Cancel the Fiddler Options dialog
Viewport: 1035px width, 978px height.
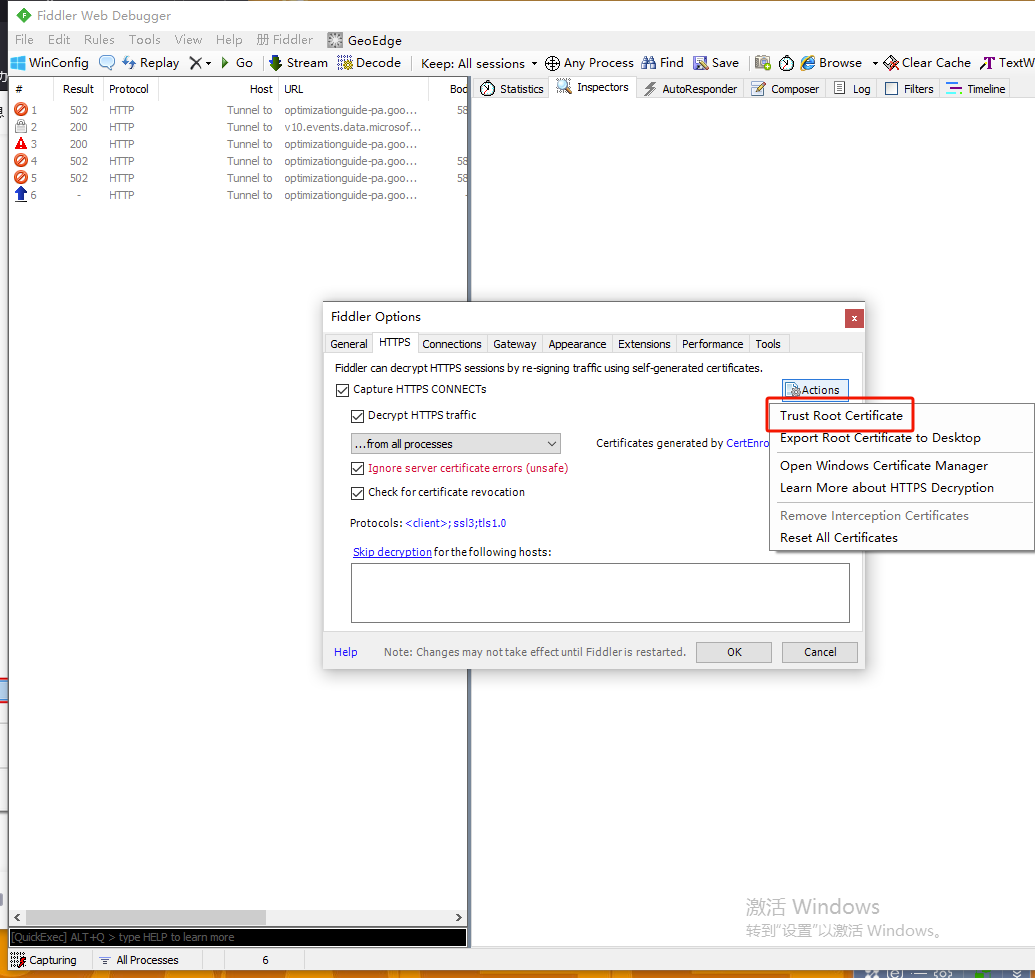pos(819,652)
